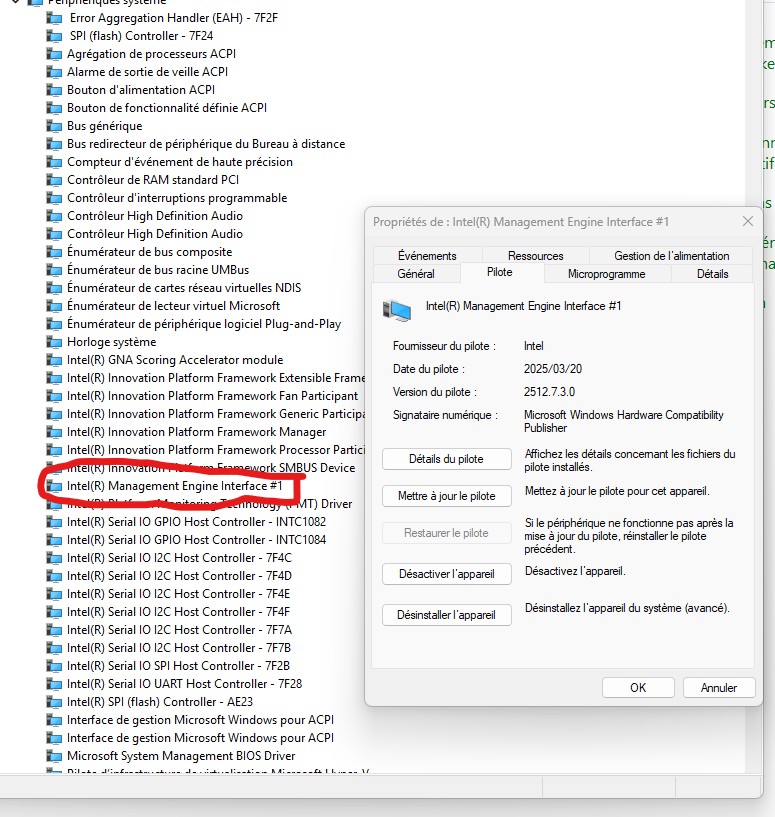Click icon beside Intel(R) GNA Scoring Accelerator module
Screen dimensions: 775x817
pos(54,360)
